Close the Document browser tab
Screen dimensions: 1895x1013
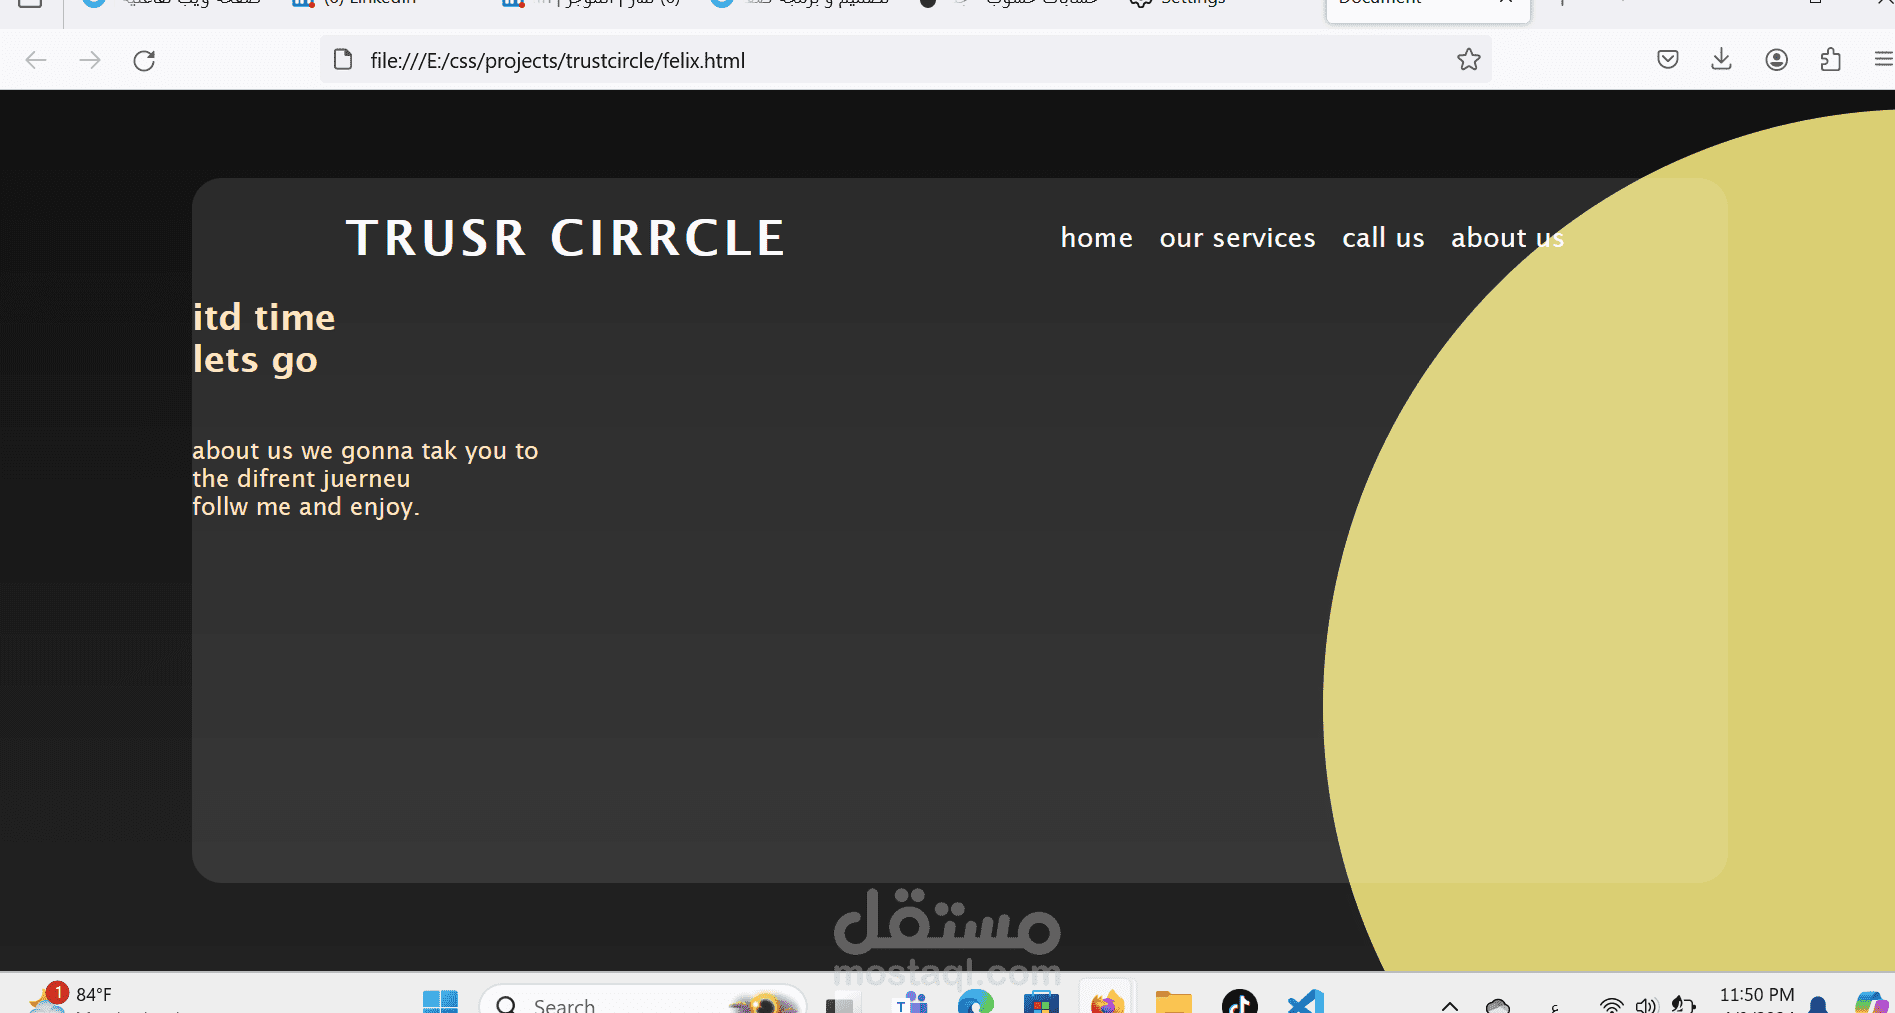1506,3
